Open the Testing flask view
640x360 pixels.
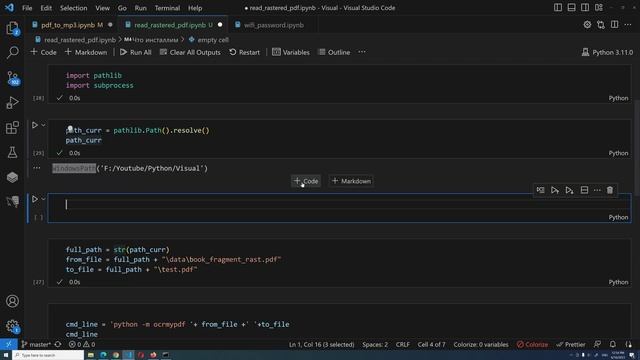(x=12, y=152)
